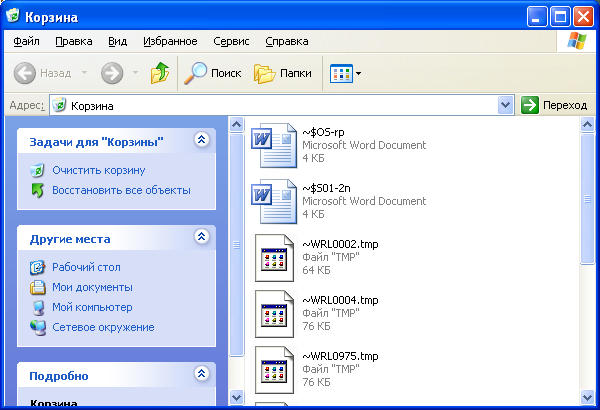Viewport: 600px width, 410px height.
Task: Click Восстановить все объекты link
Action: (x=121, y=190)
